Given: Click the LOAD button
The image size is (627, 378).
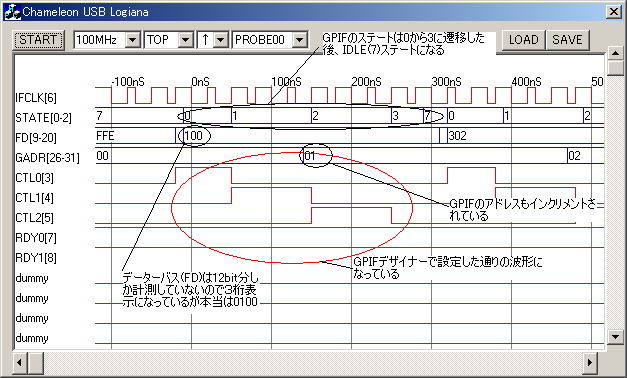Looking at the screenshot, I should coord(523,40).
